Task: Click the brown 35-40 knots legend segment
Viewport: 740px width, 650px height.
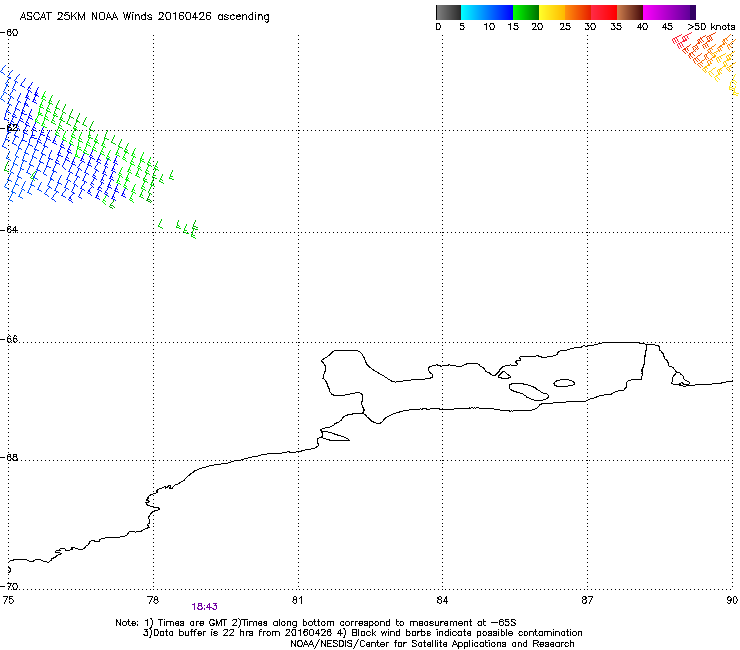Action: point(630,12)
